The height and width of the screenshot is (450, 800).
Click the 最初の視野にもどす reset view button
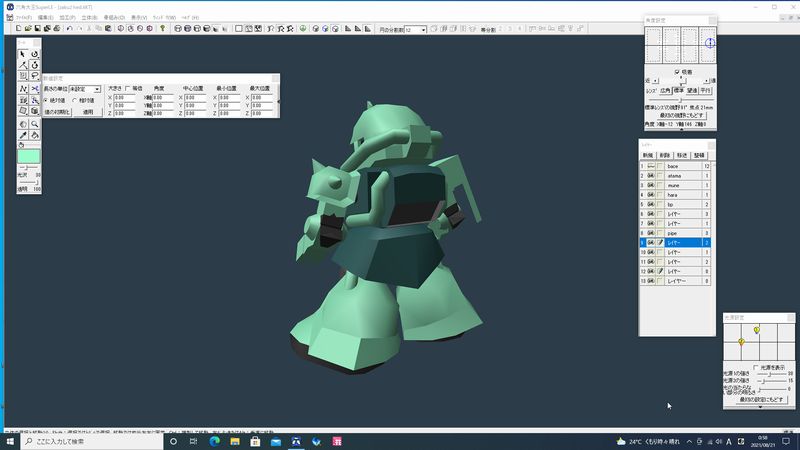[681, 115]
